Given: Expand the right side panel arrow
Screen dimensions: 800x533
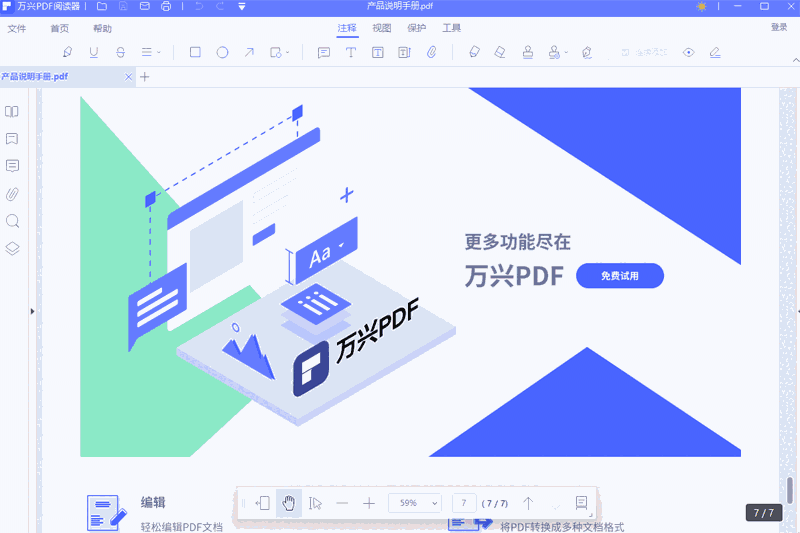Looking at the screenshot, I should [798, 311].
